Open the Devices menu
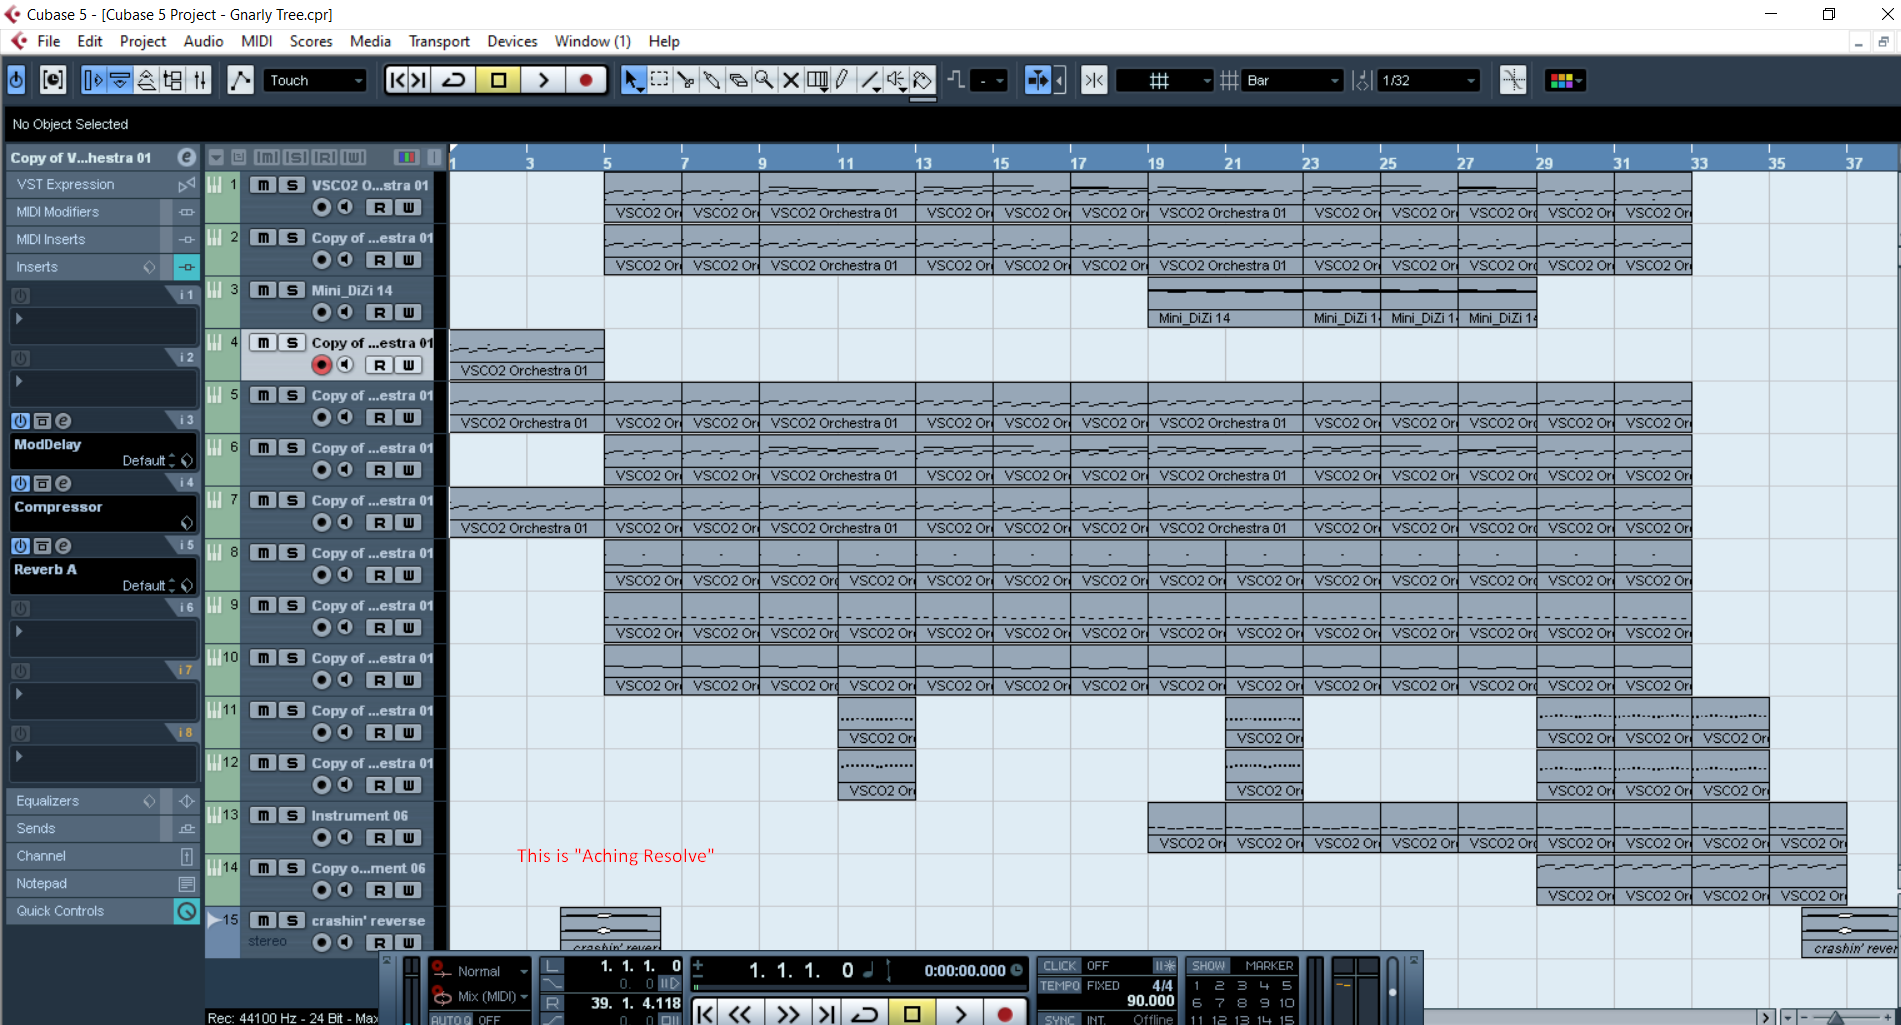Viewport: 1901px width, 1025px height. coord(512,41)
